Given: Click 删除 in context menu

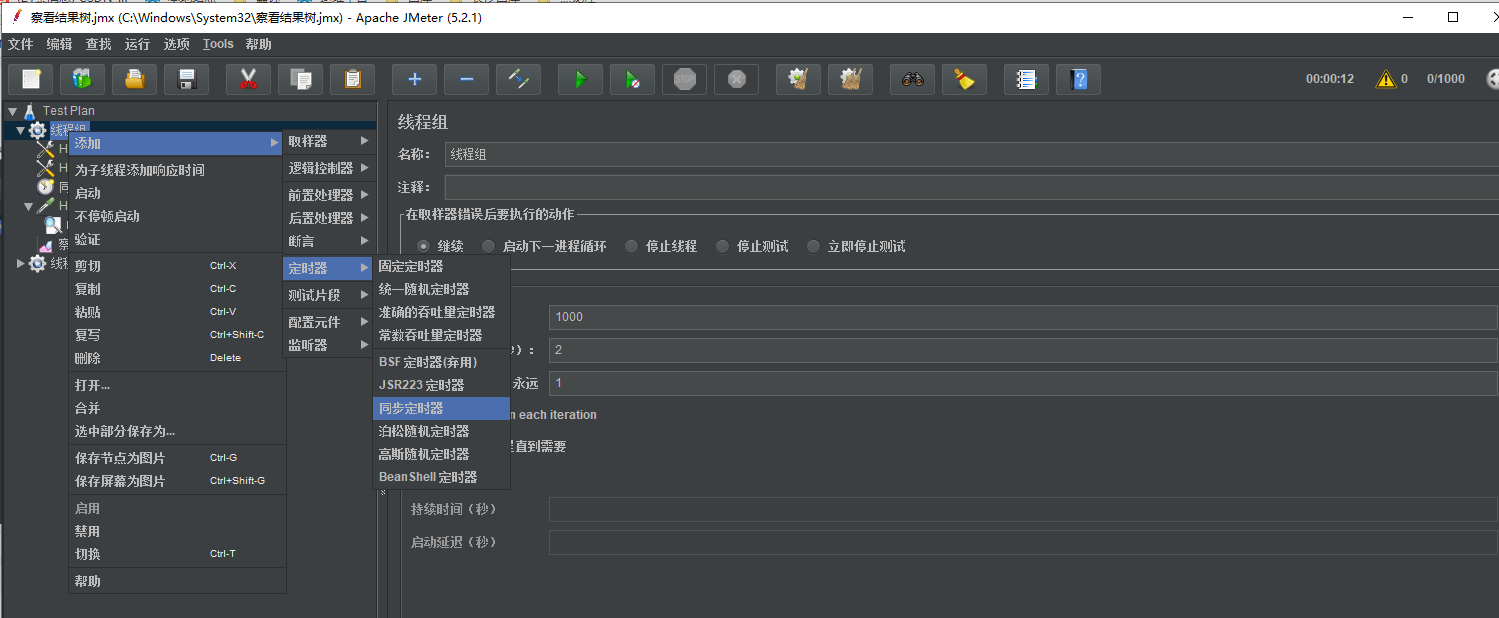Looking at the screenshot, I should tap(177, 358).
